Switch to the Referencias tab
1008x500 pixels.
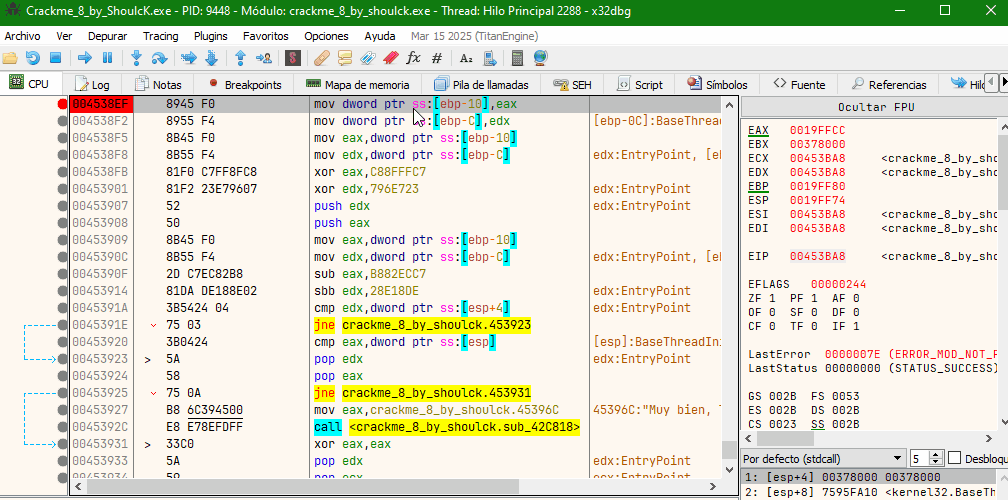(889, 84)
